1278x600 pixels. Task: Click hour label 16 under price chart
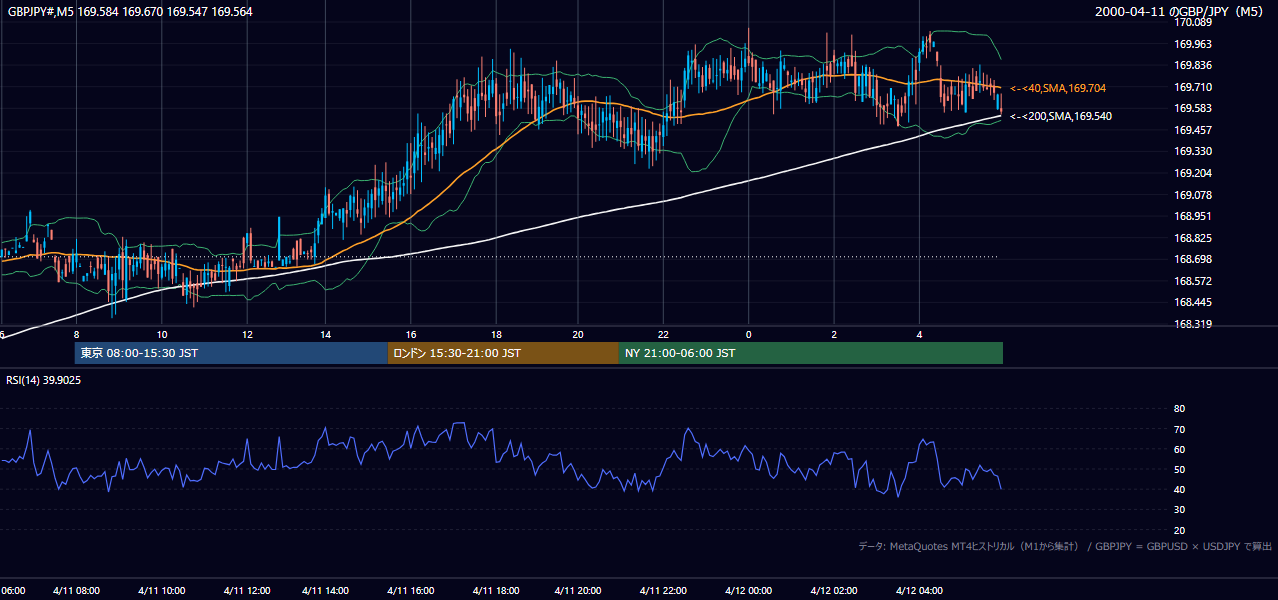click(411, 334)
